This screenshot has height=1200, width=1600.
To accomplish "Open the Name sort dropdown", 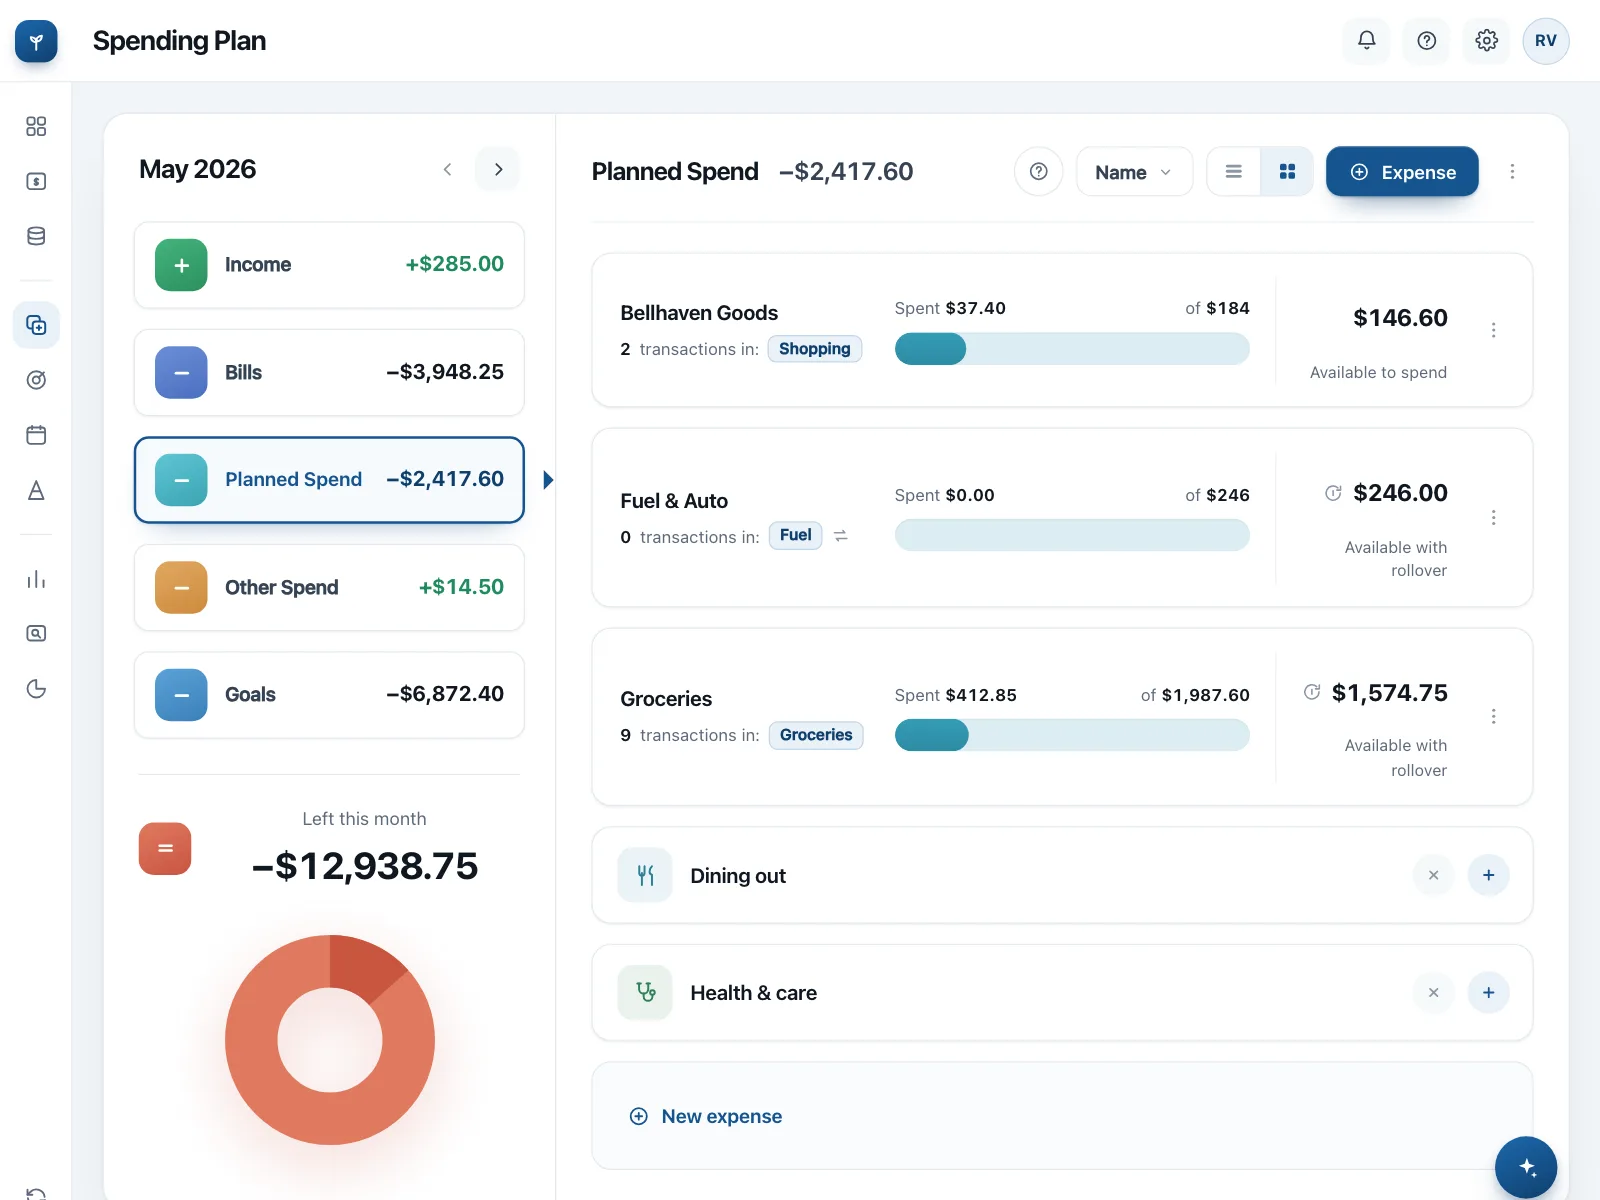I will (1134, 172).
